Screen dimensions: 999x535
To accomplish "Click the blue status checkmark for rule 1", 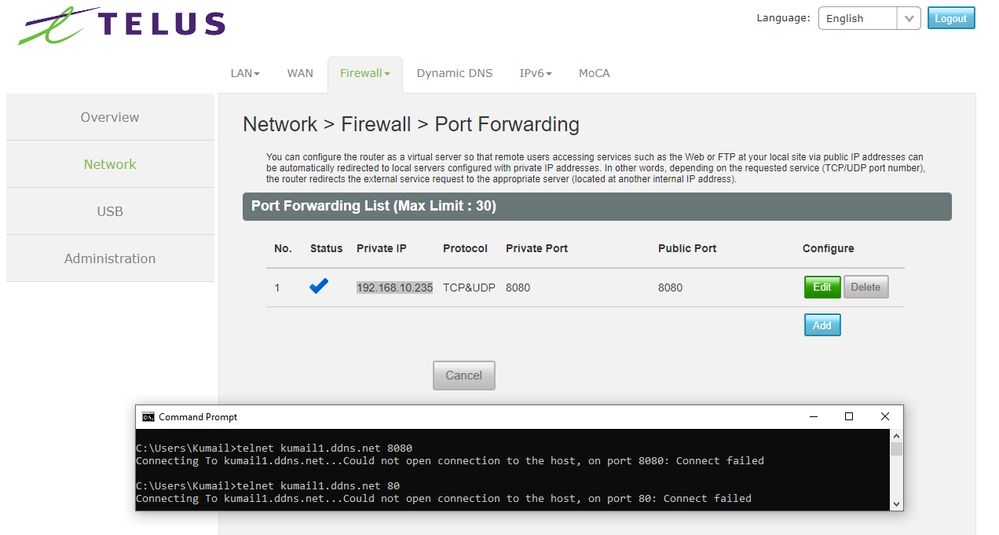I will point(319,287).
